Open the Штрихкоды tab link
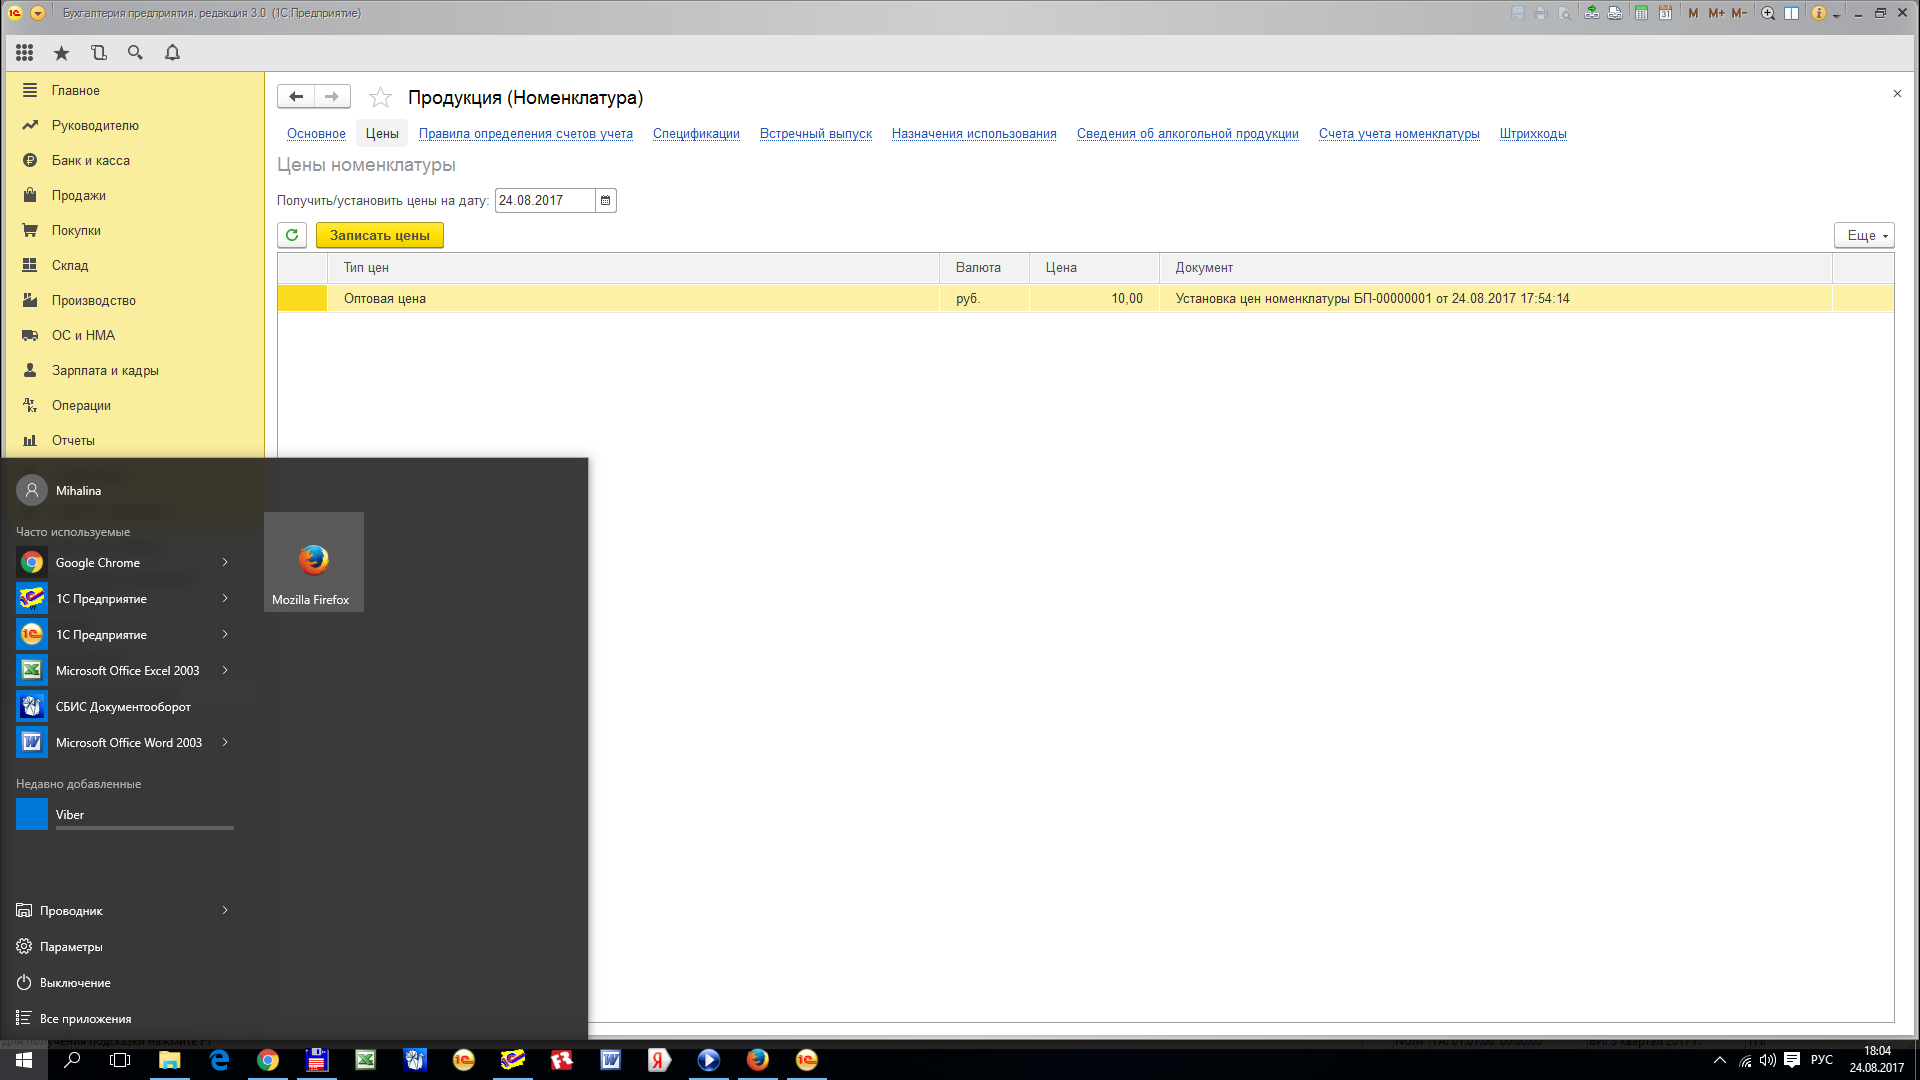This screenshot has width=1920, height=1080. 1532,134
